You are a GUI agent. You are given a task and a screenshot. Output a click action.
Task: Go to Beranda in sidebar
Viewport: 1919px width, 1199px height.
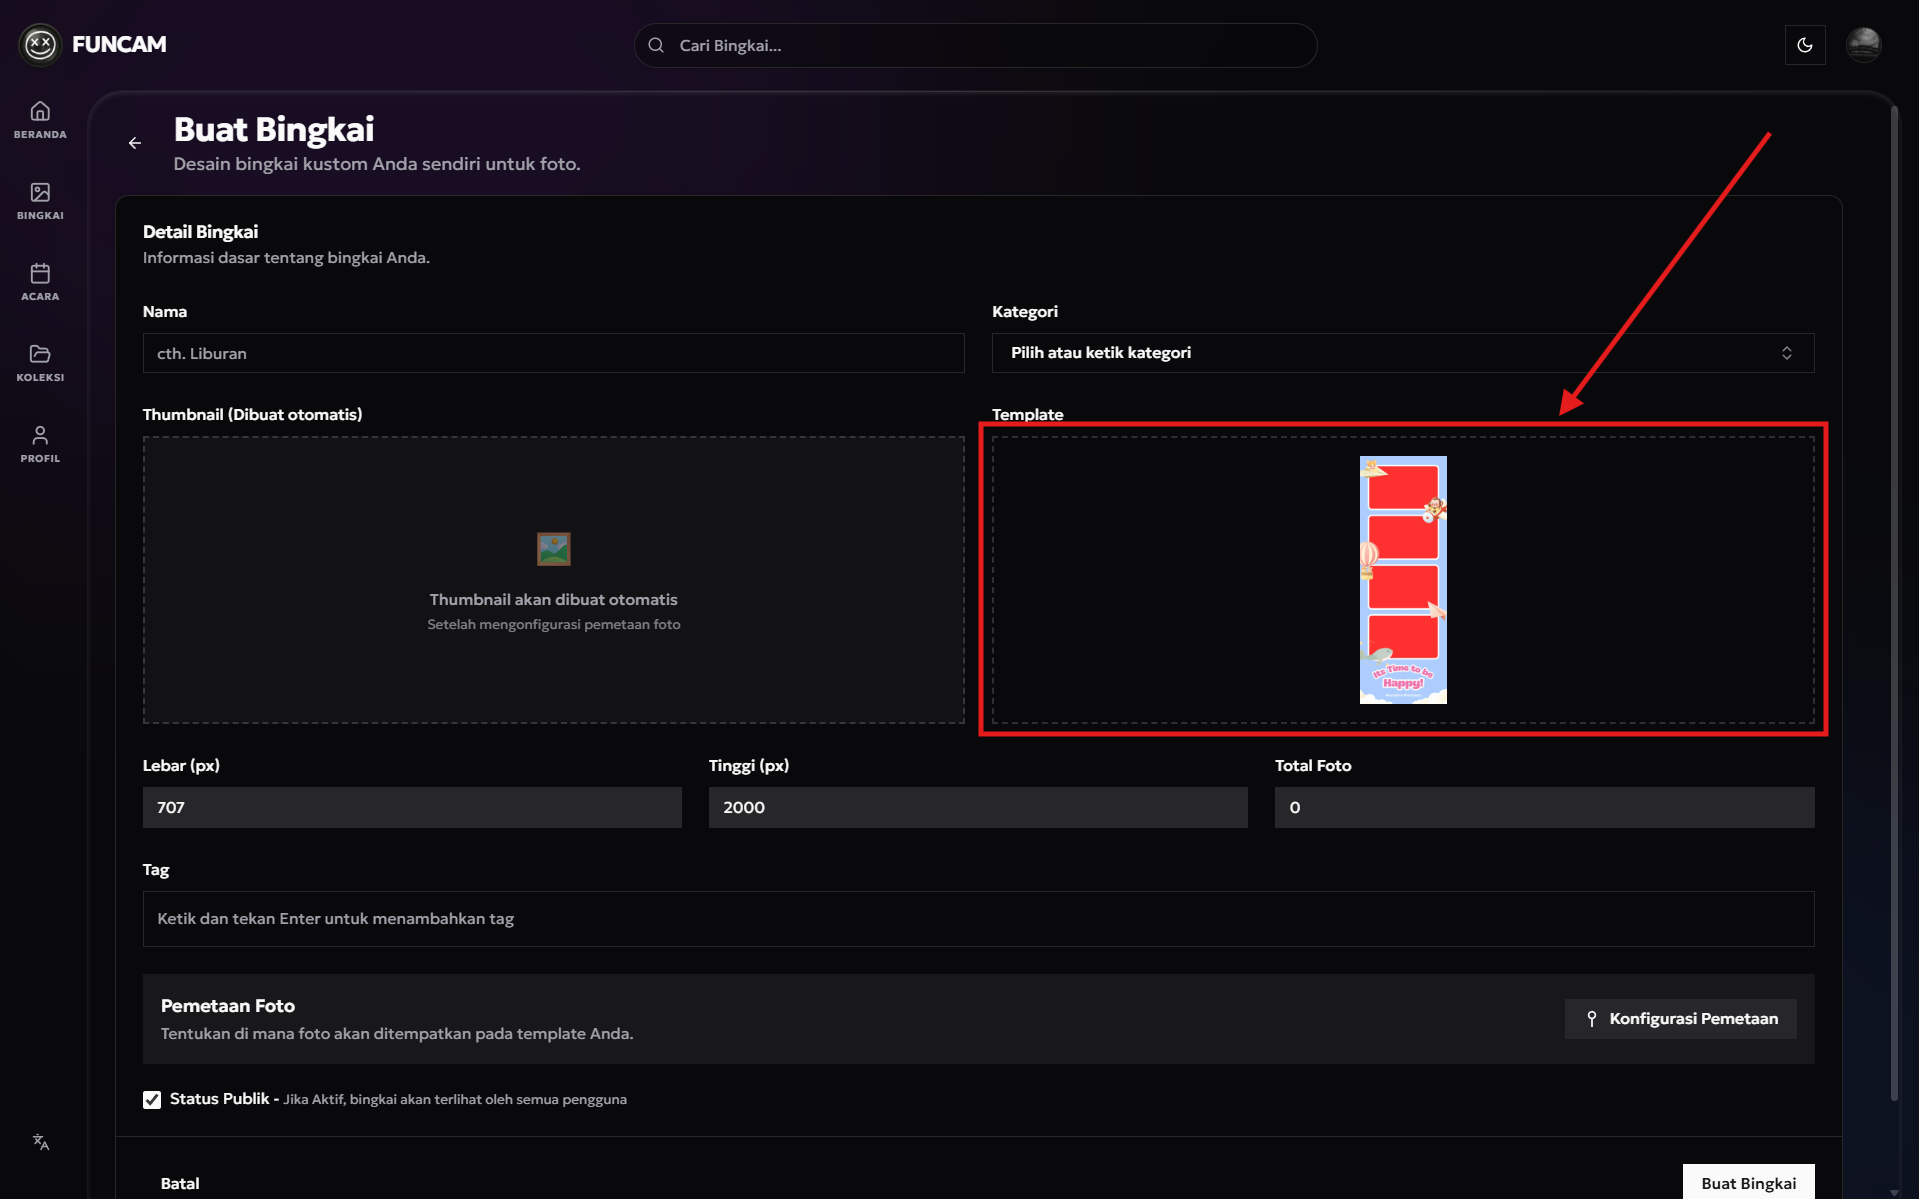tap(40, 119)
